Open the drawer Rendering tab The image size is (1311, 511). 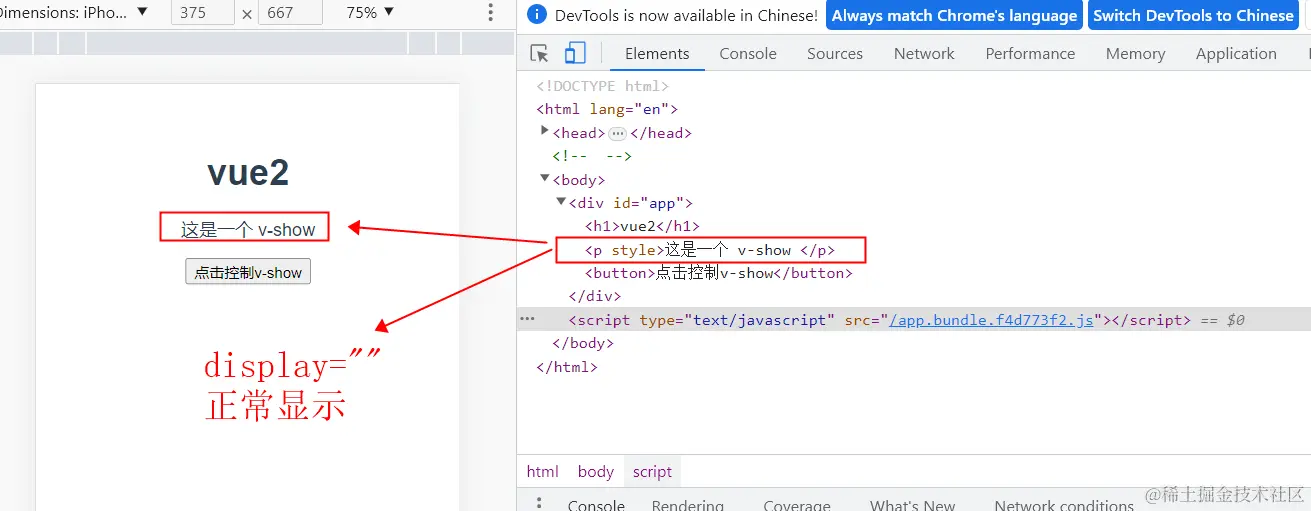click(x=687, y=504)
